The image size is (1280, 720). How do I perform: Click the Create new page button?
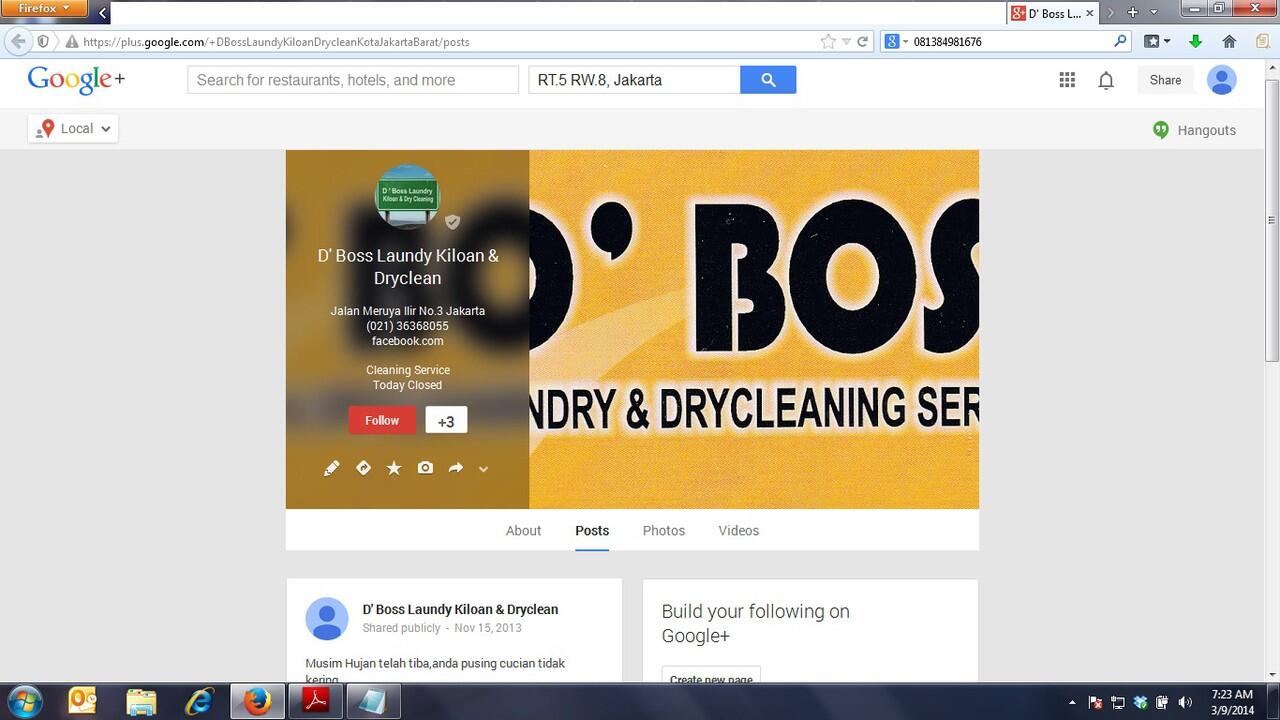pos(711,678)
